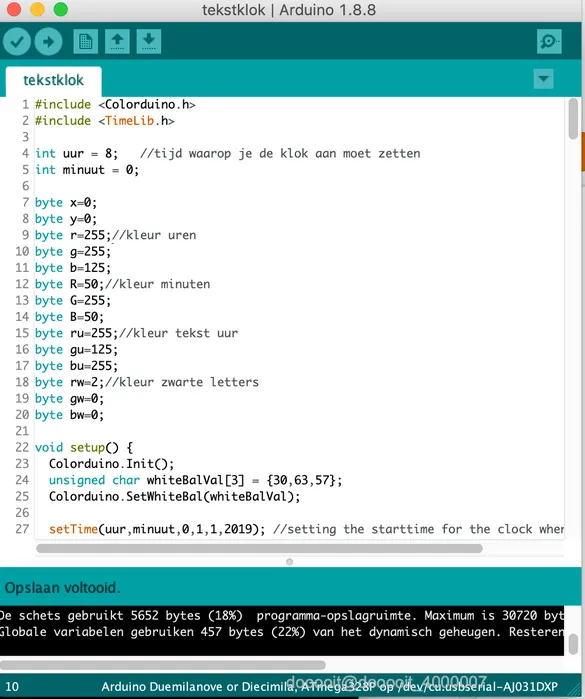The image size is (585, 699).
Task: Click the line 'byte B=50;'
Action: [x=69, y=317]
